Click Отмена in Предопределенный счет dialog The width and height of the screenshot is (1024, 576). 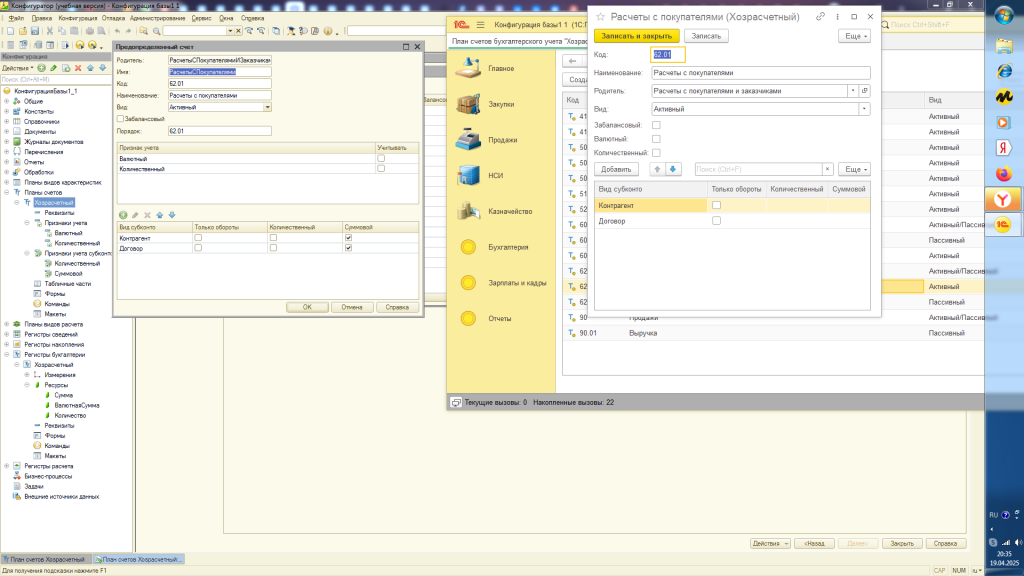point(351,307)
